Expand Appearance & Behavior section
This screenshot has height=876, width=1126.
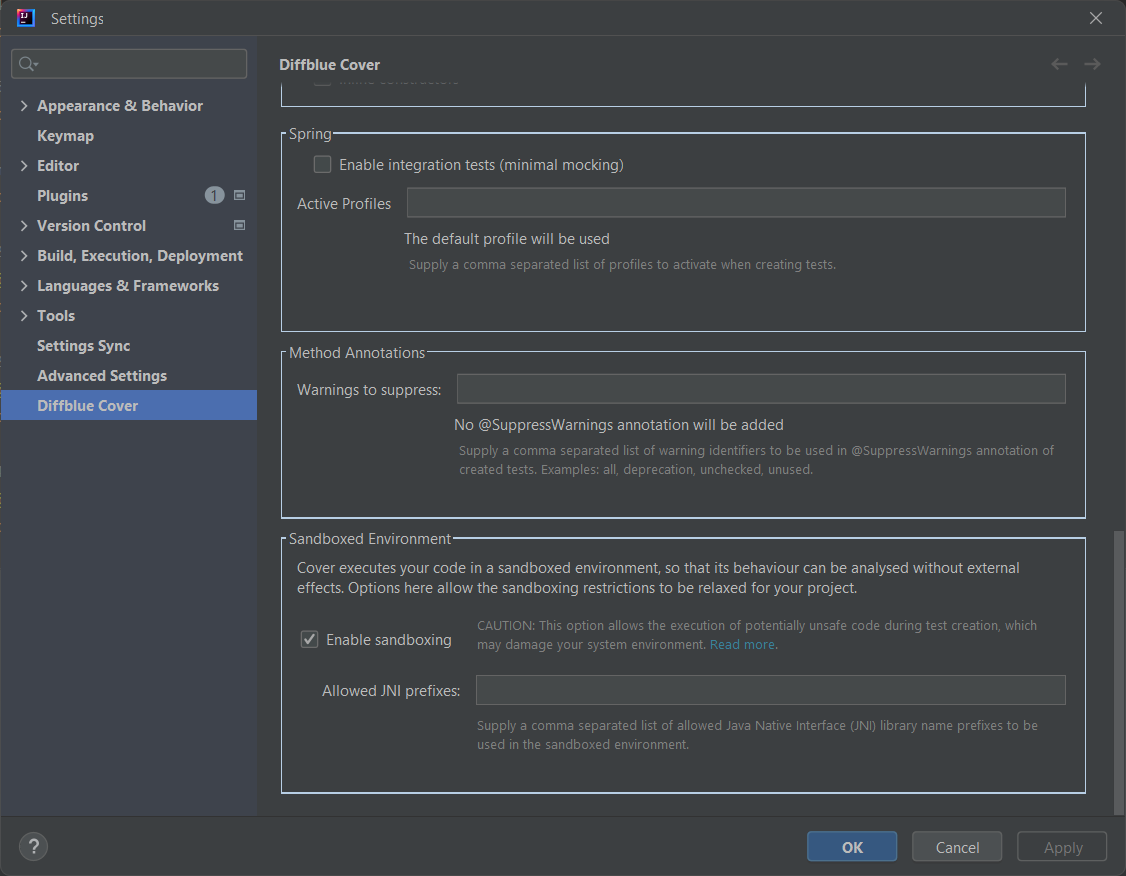point(24,106)
